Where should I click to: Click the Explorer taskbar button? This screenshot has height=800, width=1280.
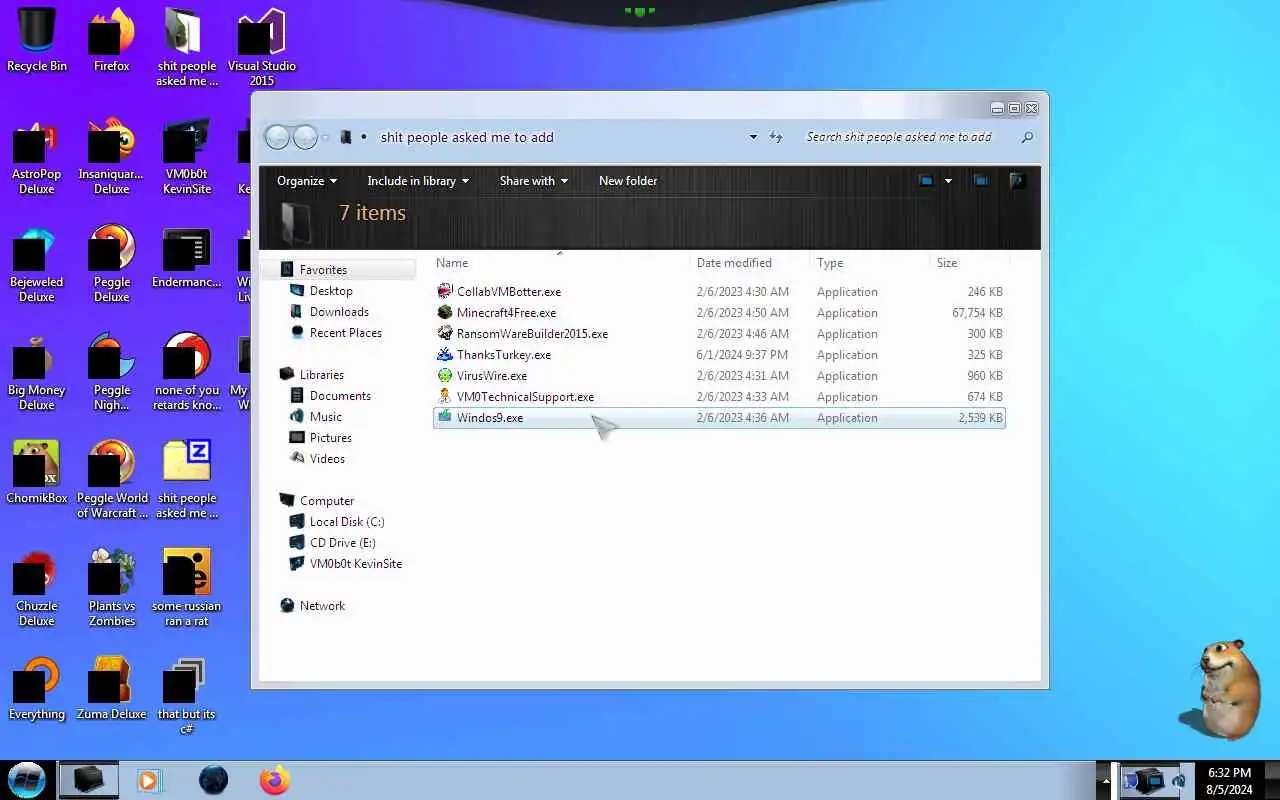tap(88, 779)
